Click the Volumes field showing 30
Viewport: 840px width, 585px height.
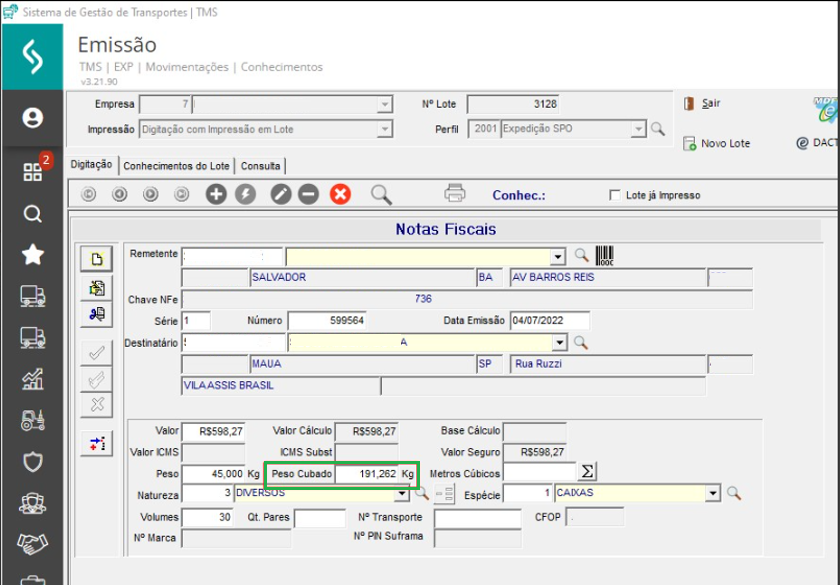pyautogui.click(x=207, y=518)
